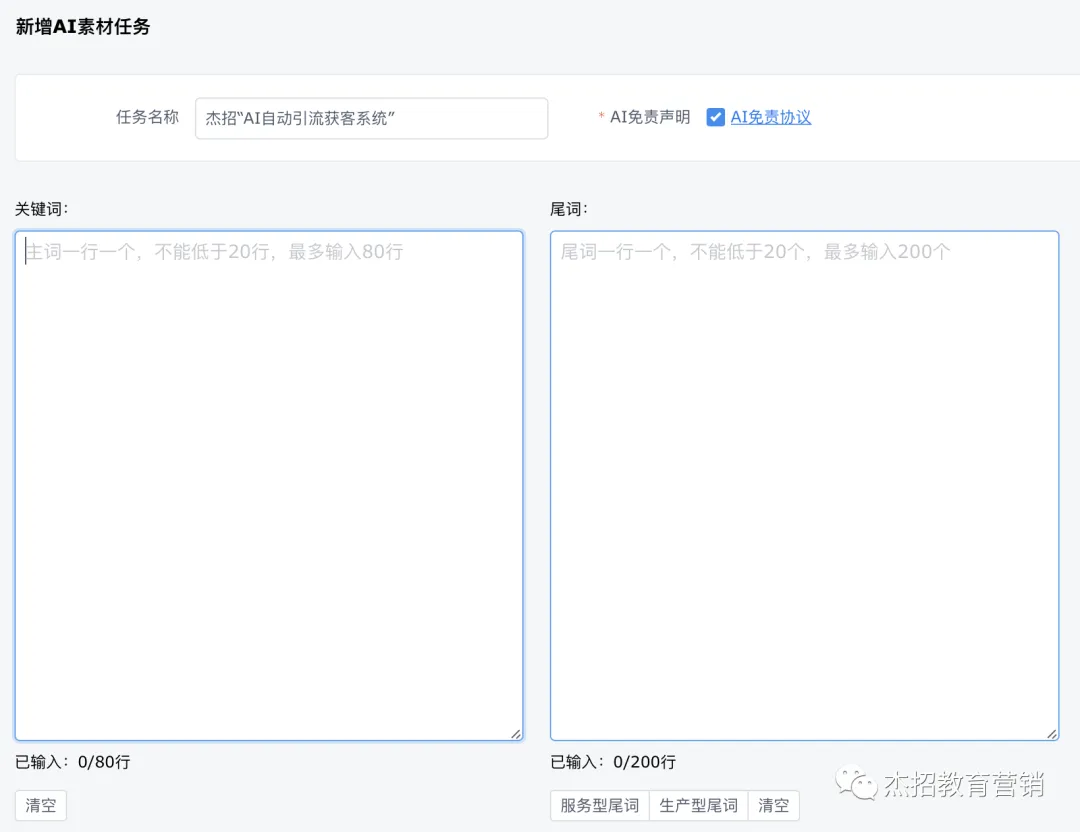Click the 新增AI素材任务 page title
Image resolution: width=1080 pixels, height=832 pixels.
point(83,28)
